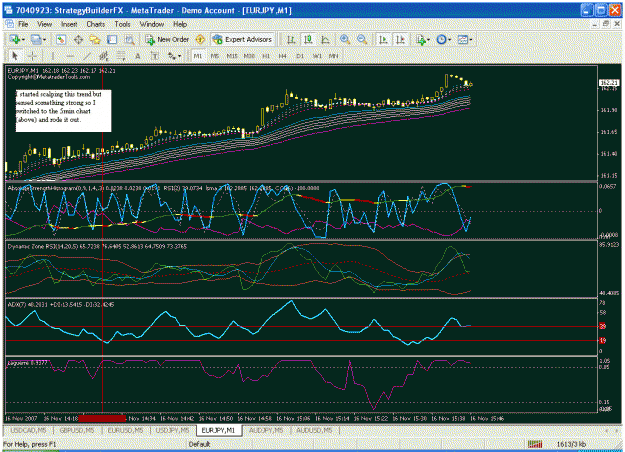The image size is (625, 452).
Task: Select the cursor arrow tool
Action: pyautogui.click(x=15, y=56)
